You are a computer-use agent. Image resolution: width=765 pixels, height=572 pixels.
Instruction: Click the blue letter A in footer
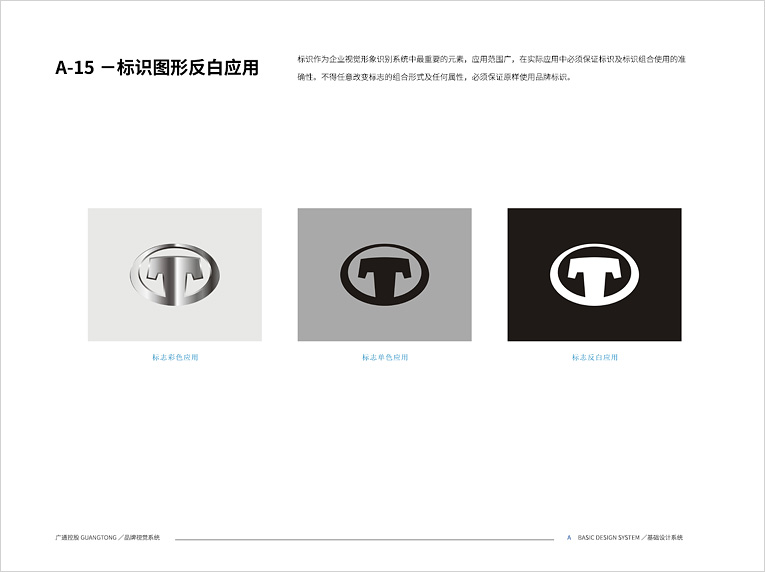(x=569, y=537)
